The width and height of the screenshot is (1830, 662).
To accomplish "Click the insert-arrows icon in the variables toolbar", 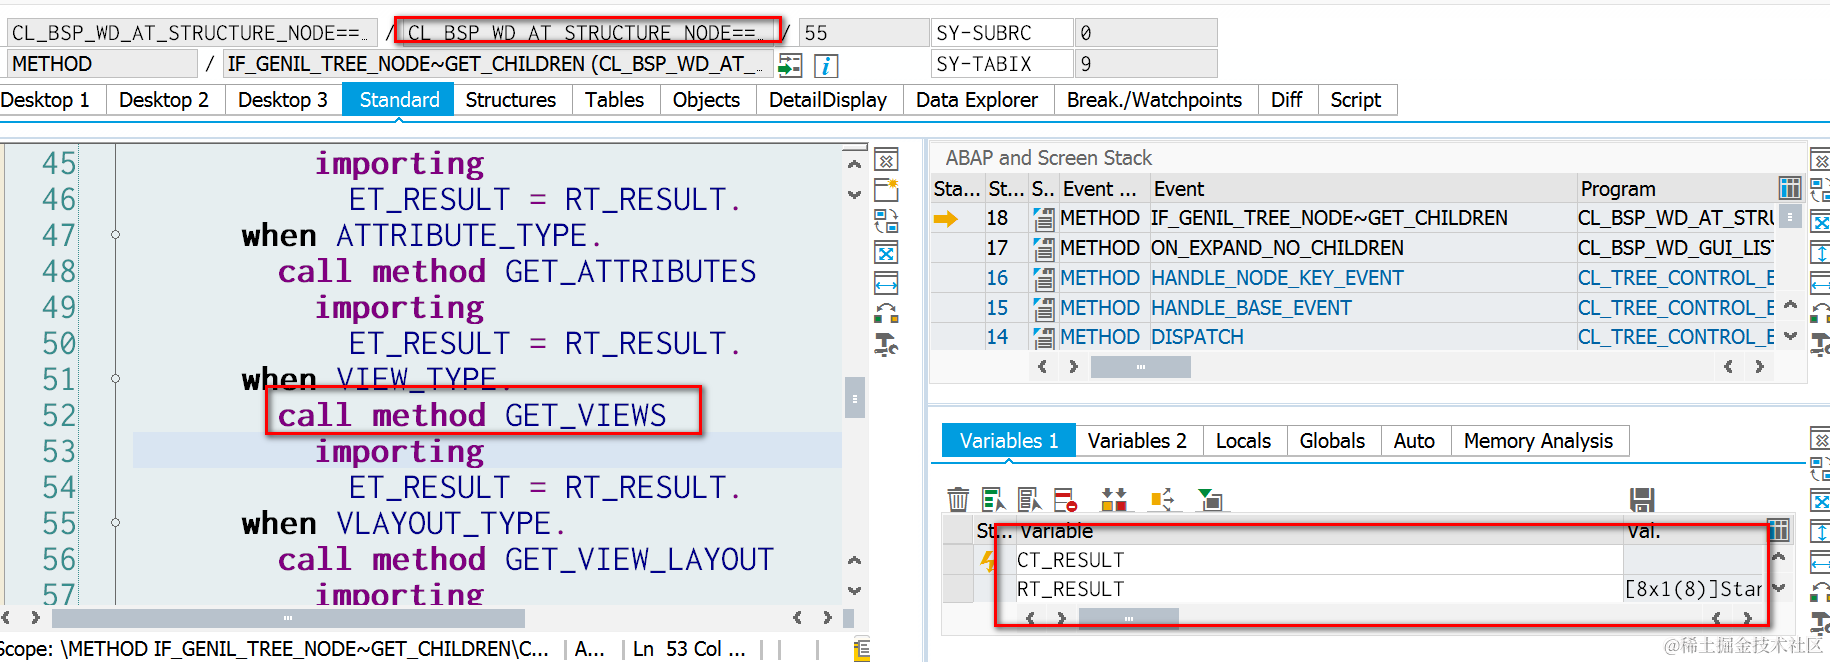I will click(x=1114, y=499).
